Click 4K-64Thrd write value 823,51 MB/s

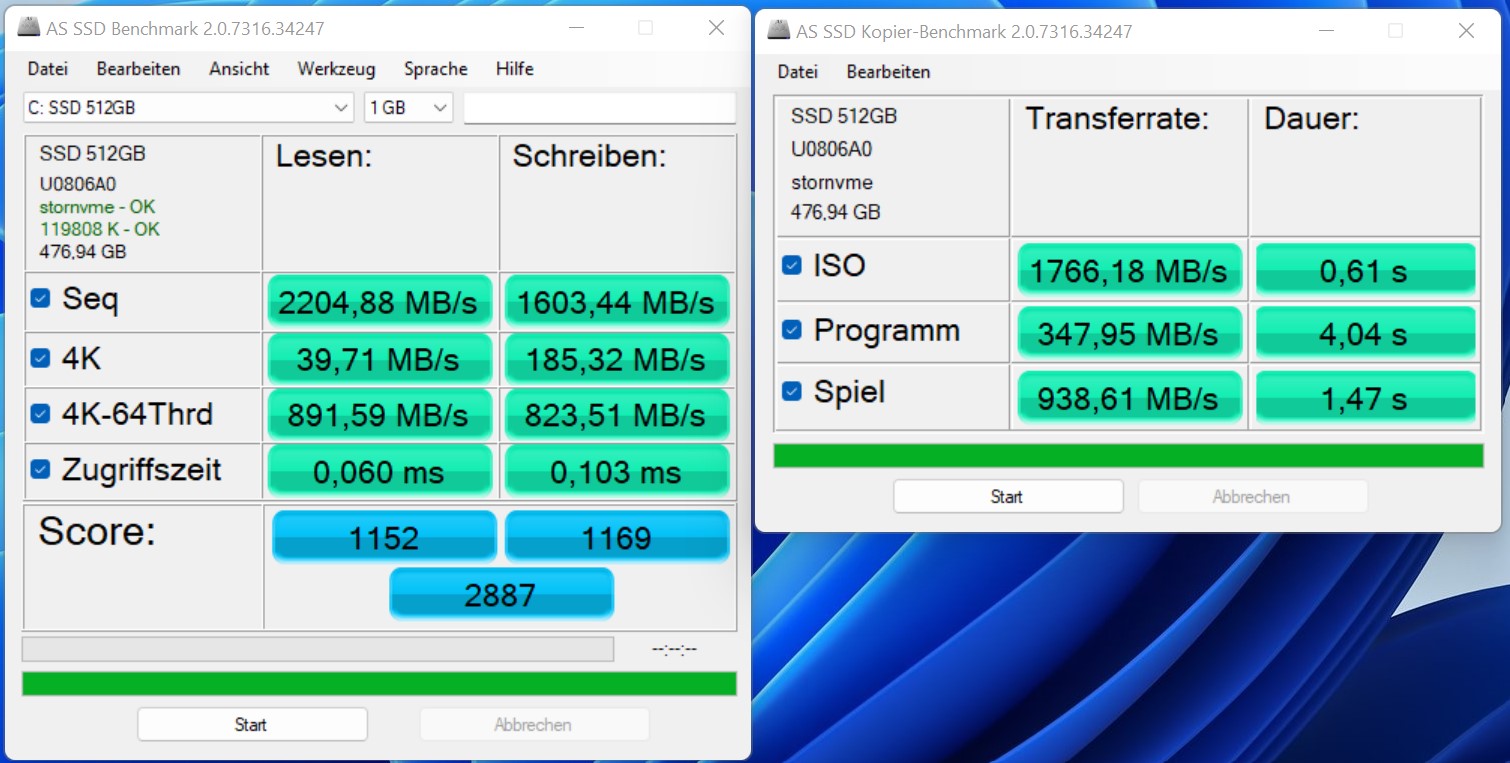pyautogui.click(x=617, y=414)
